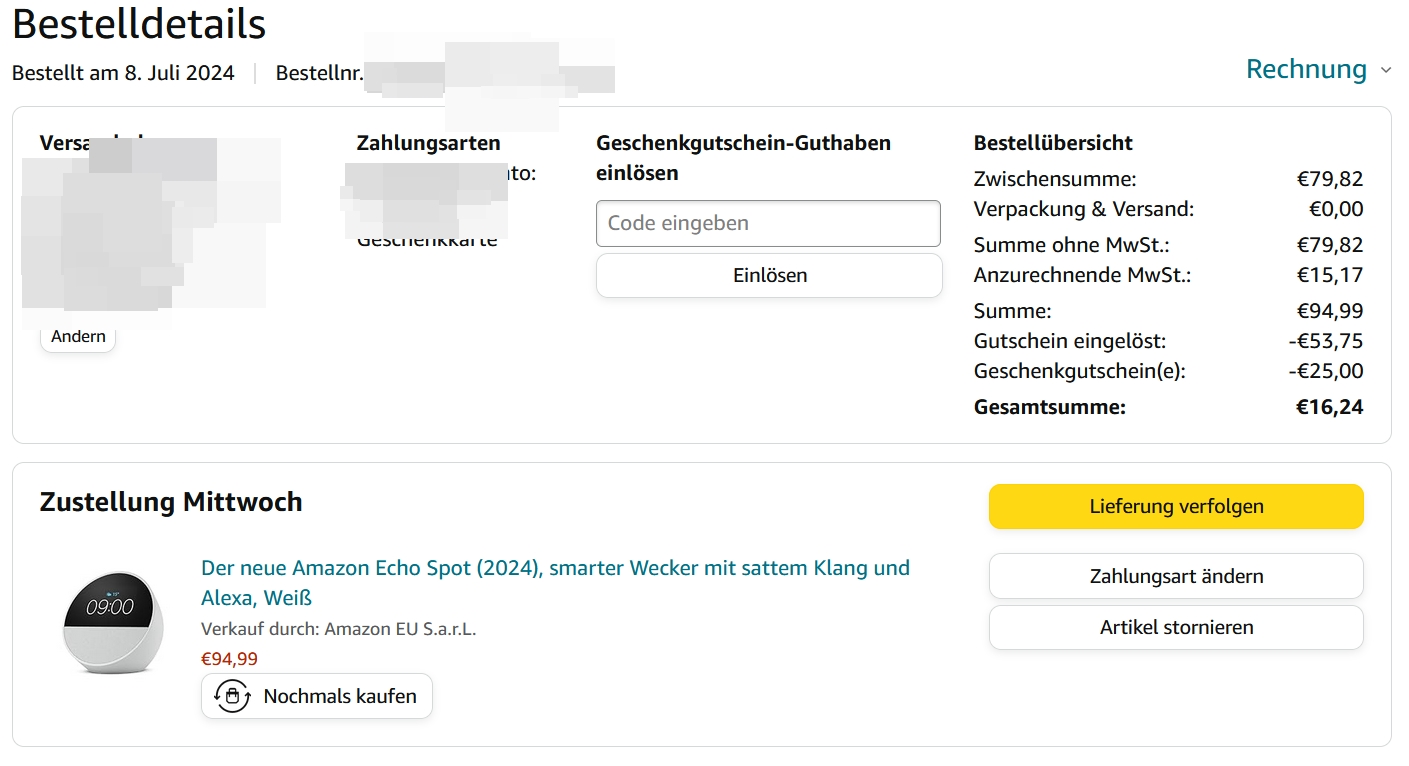The image size is (1409, 766).
Task: Click the Bestellt am 8. Juli 2024 text
Action: [x=123, y=73]
